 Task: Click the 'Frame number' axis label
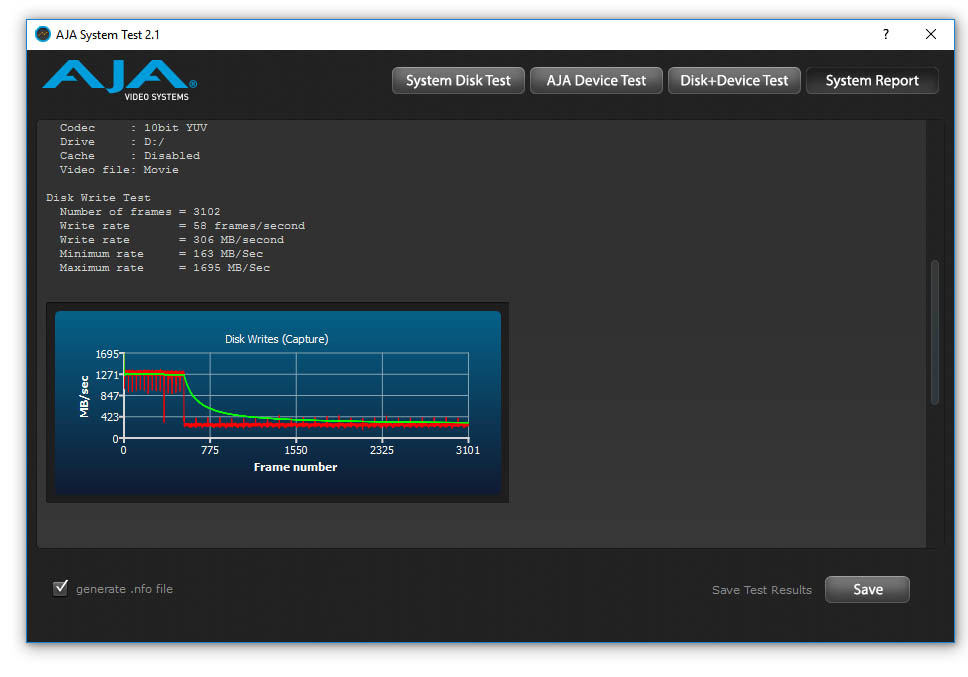pyautogui.click(x=295, y=467)
